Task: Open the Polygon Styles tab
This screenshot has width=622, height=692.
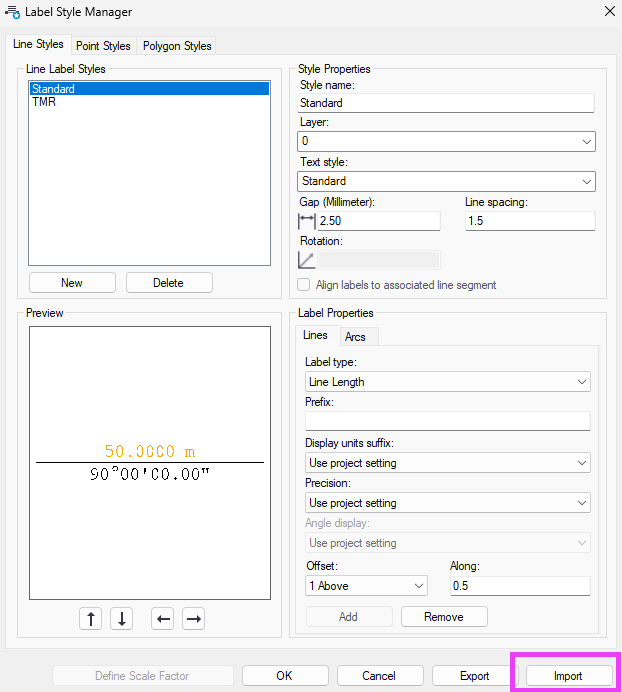Action: (x=177, y=46)
